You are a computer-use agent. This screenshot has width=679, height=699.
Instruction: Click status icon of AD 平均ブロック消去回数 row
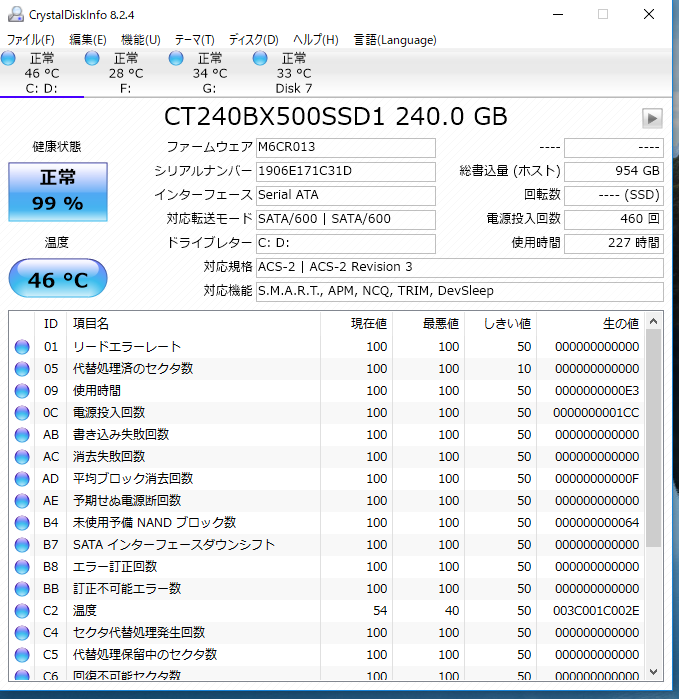pos(22,479)
